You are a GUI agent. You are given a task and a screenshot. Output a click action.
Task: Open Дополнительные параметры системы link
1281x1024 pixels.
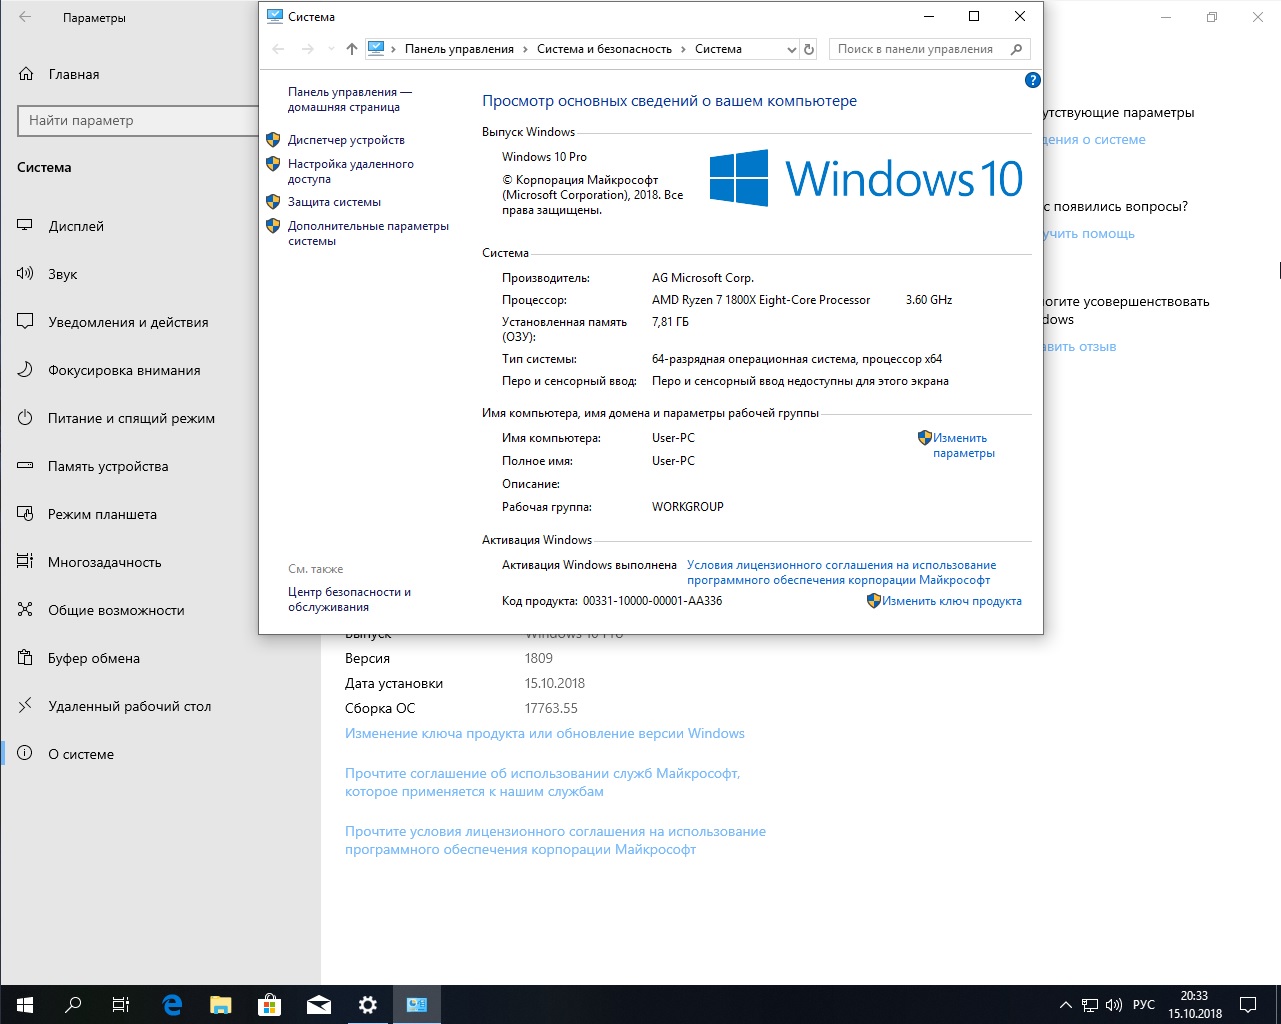click(x=368, y=233)
